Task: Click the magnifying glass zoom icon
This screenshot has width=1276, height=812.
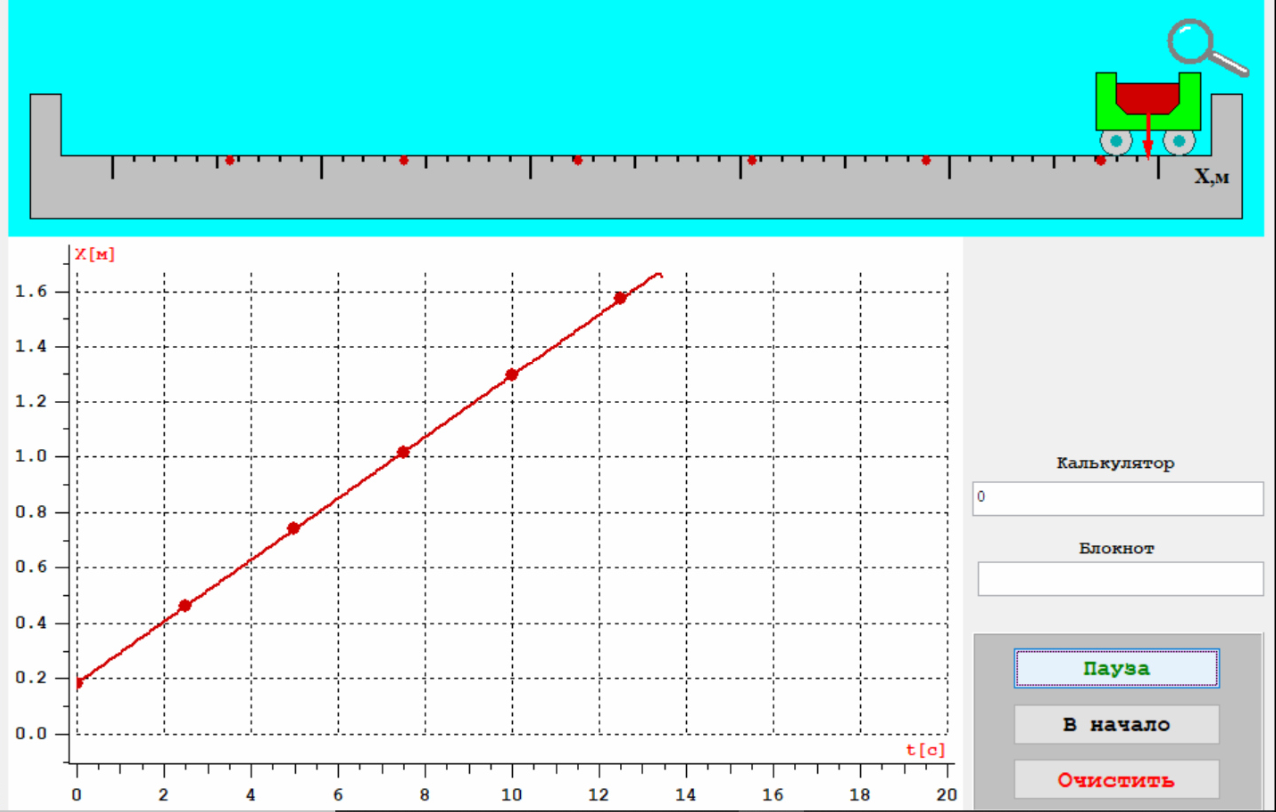Action: tap(1208, 48)
